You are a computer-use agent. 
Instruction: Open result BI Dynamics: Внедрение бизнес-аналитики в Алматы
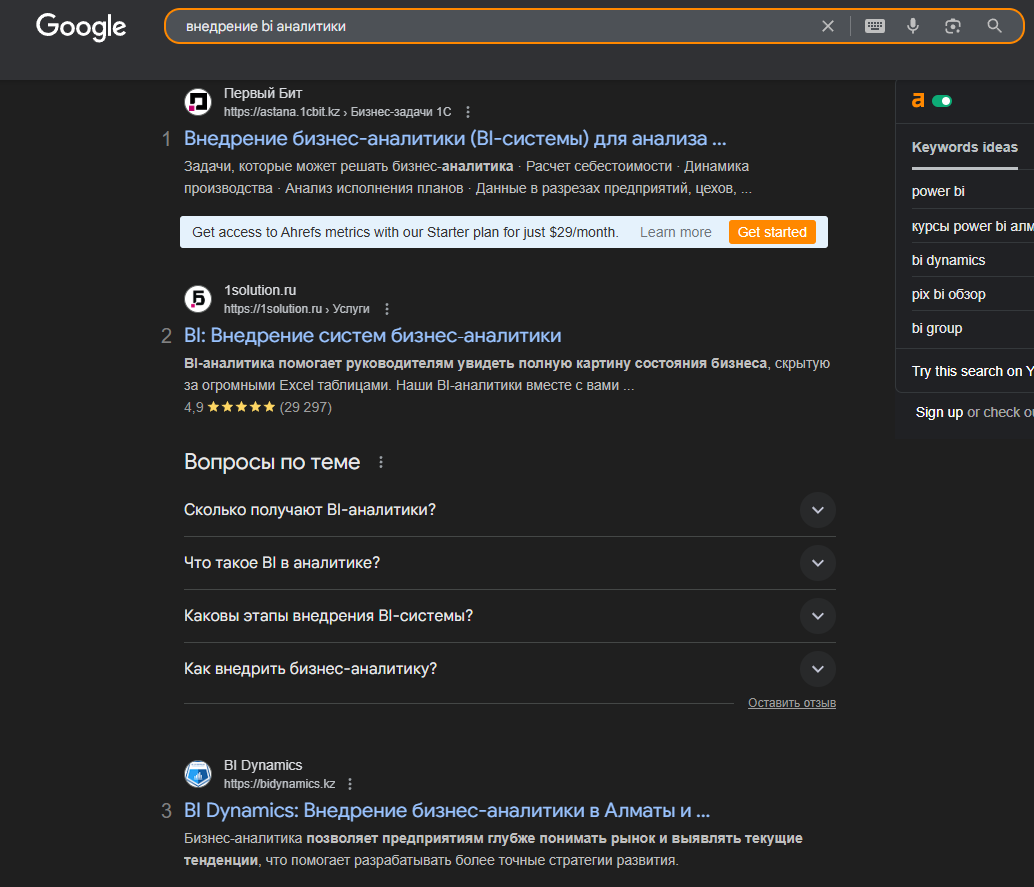[447, 811]
